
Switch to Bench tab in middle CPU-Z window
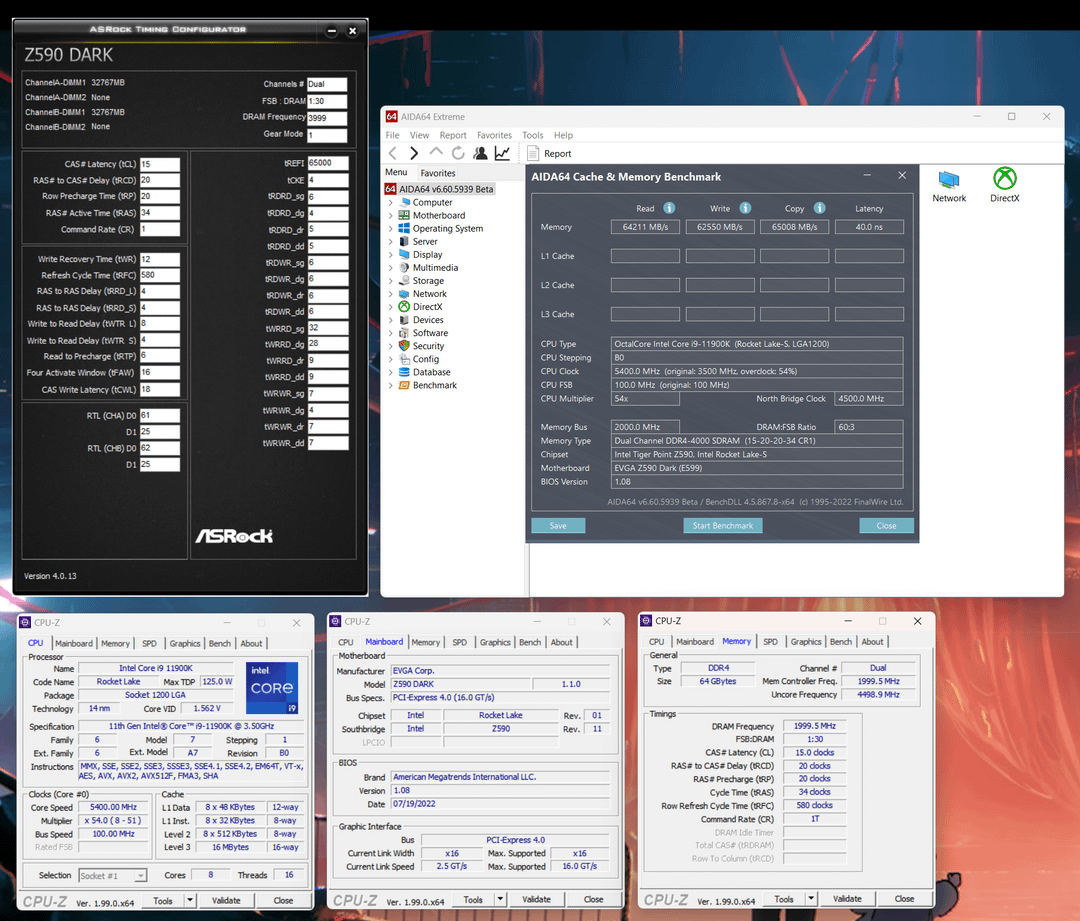point(530,642)
